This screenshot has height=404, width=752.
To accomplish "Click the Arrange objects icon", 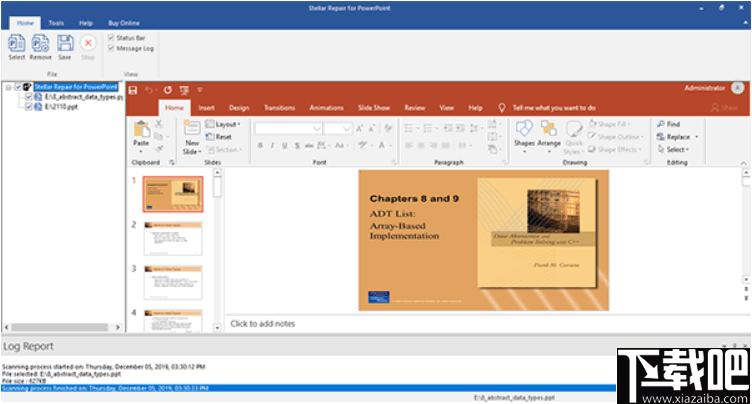I will click(549, 129).
